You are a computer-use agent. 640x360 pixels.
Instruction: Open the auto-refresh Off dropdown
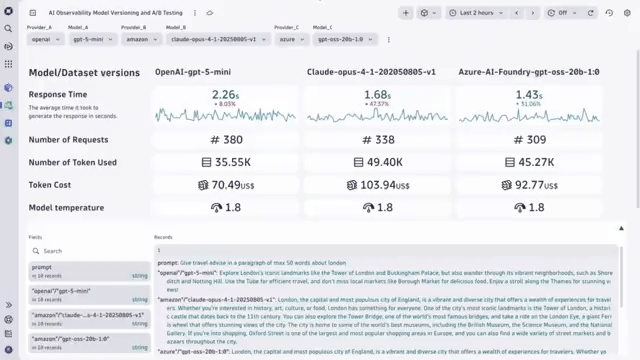tap(562, 13)
